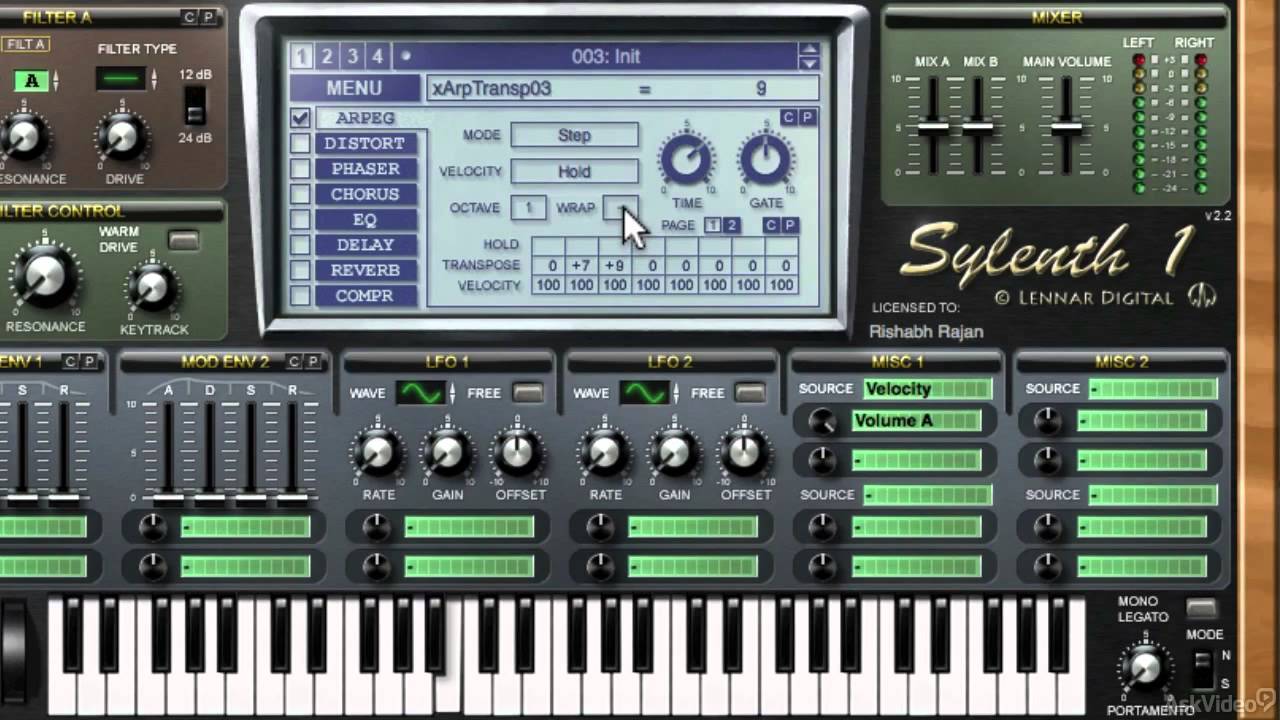Click the LFO 1 Offset knob
Image resolution: width=1280 pixels, height=720 pixels.
[518, 454]
